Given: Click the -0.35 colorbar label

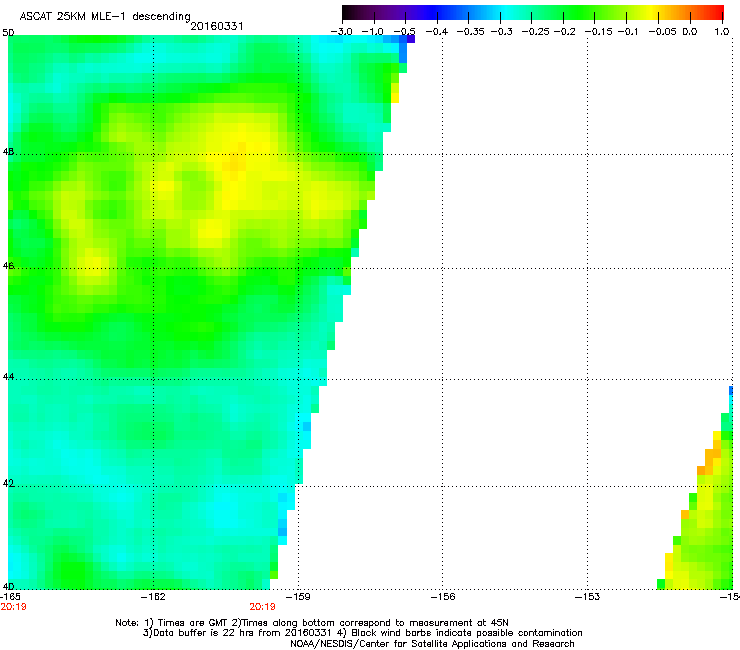Looking at the screenshot, I should pos(471,32).
